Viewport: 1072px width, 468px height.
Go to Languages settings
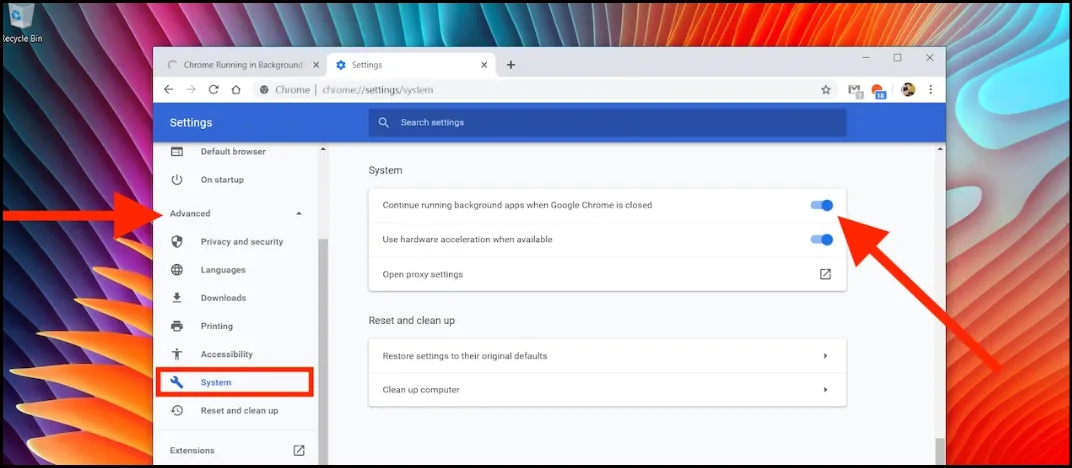pyautogui.click(x=223, y=270)
